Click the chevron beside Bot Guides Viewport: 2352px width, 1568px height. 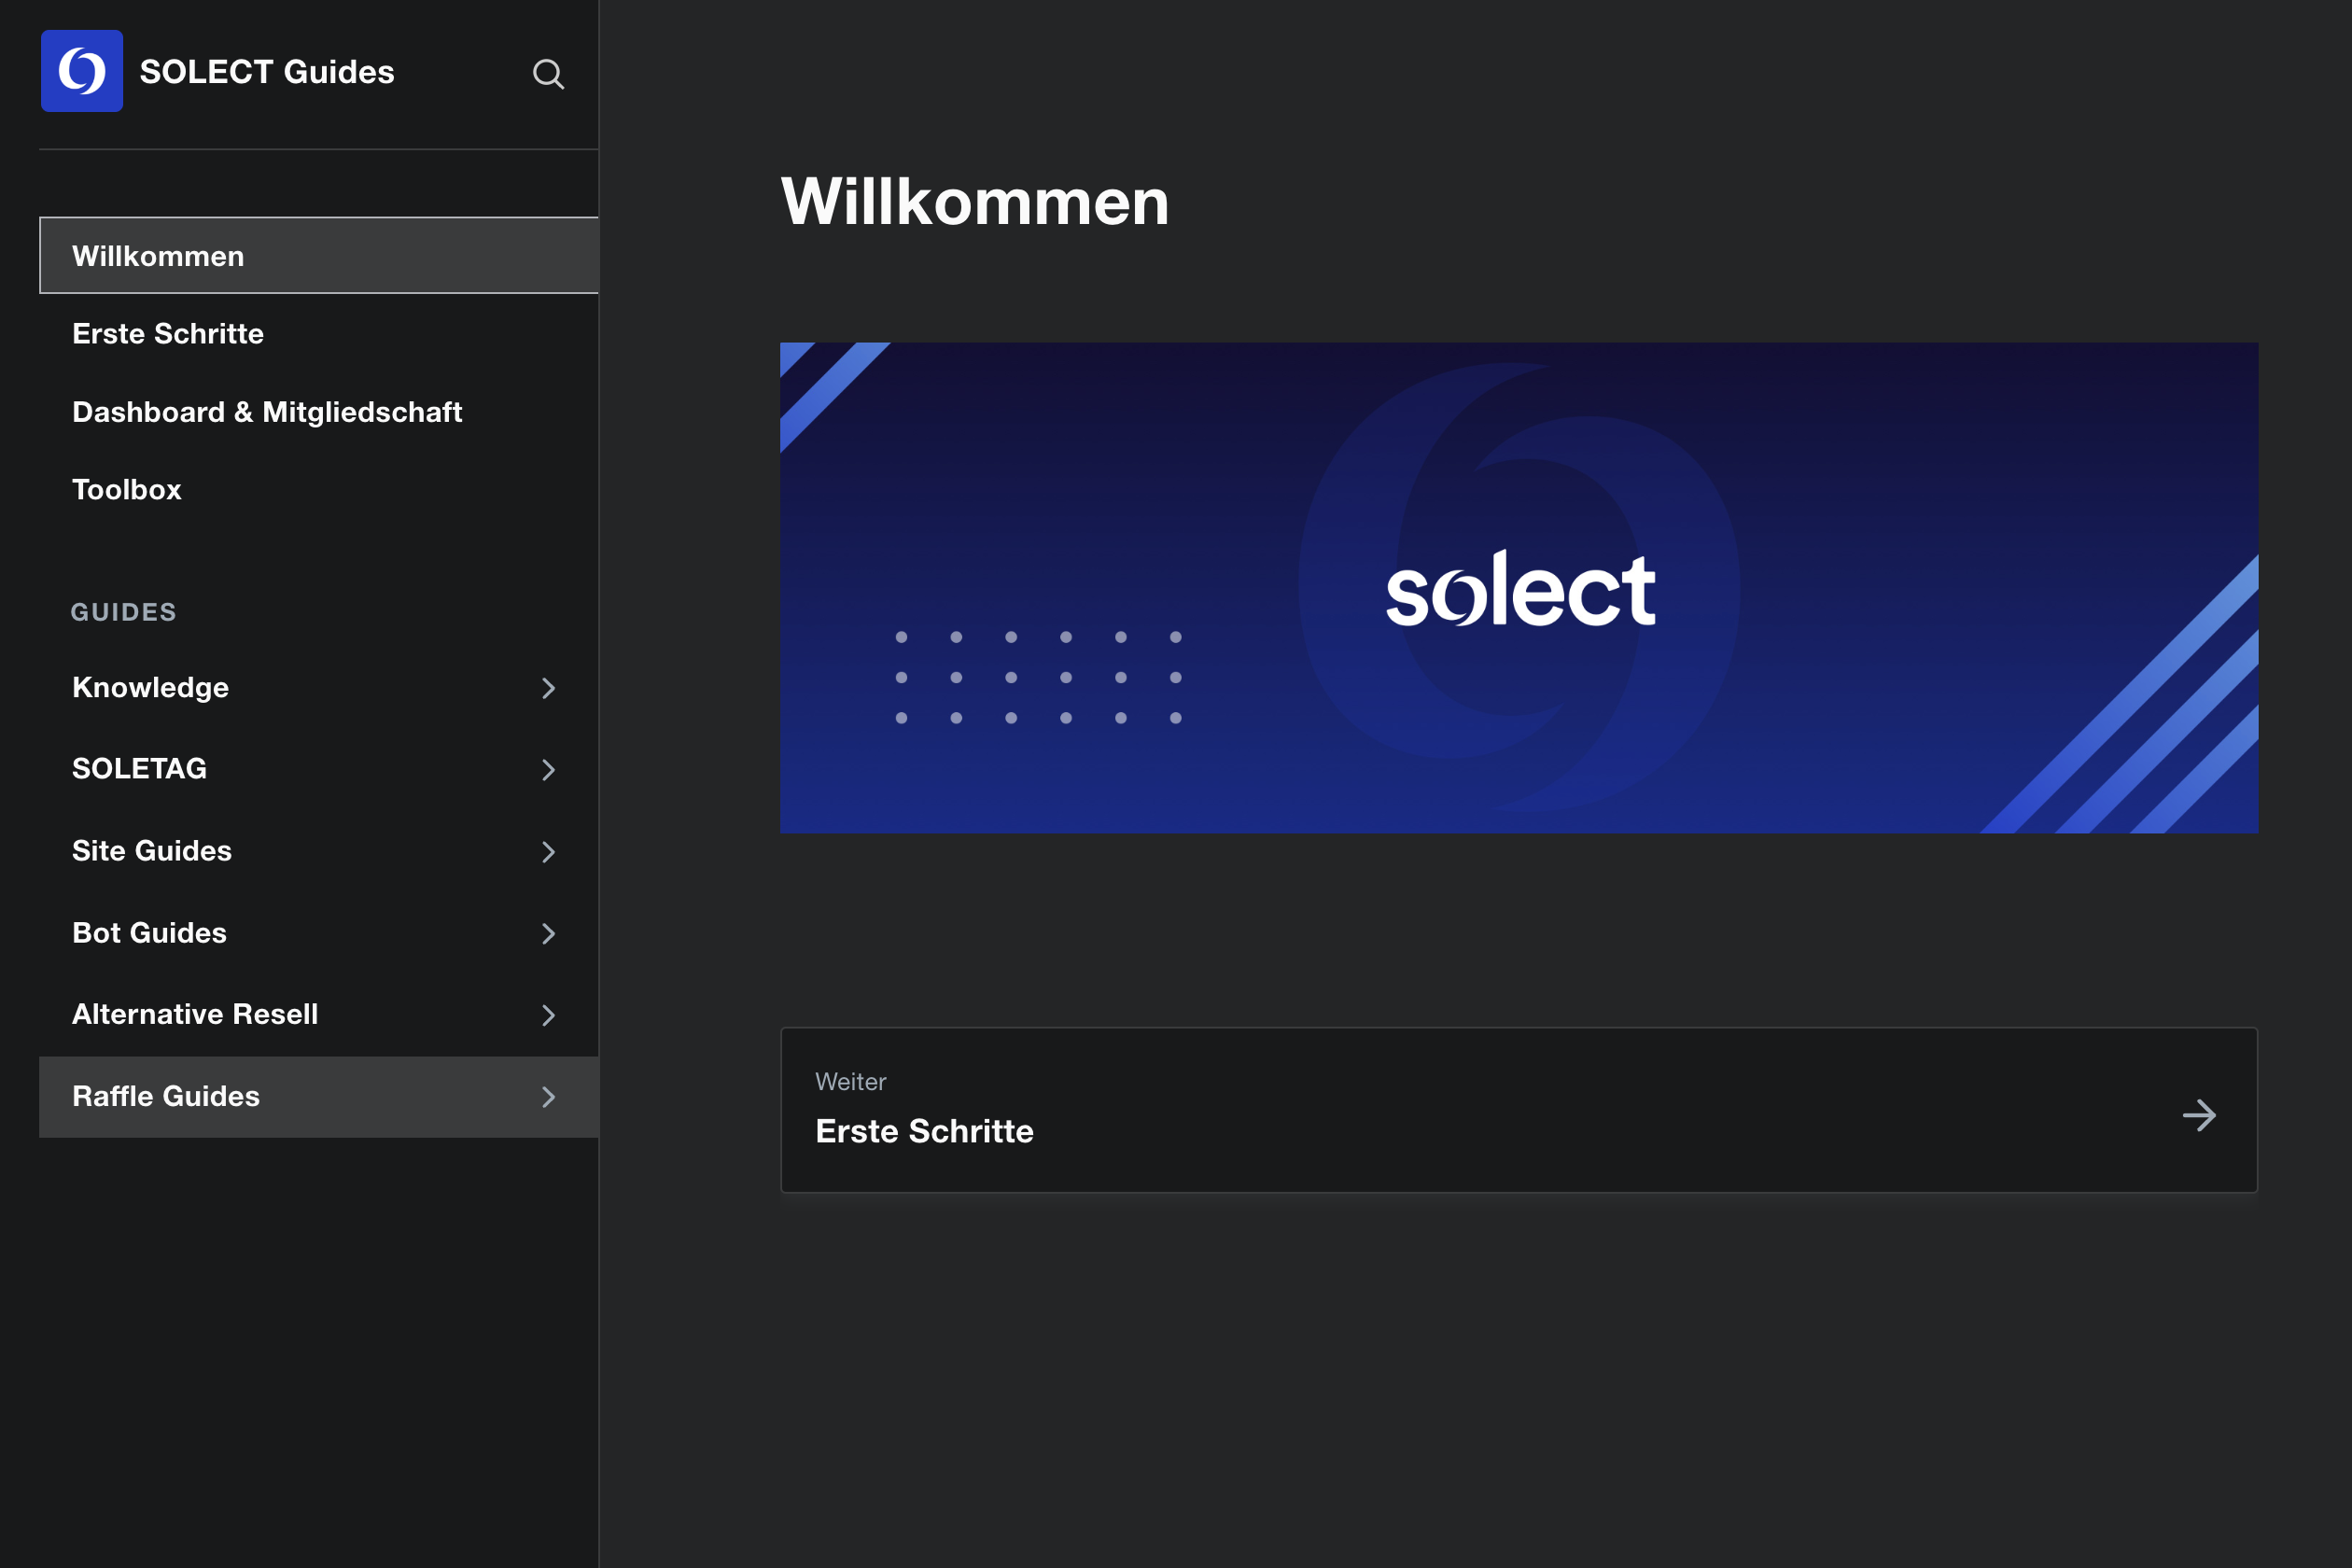548,934
